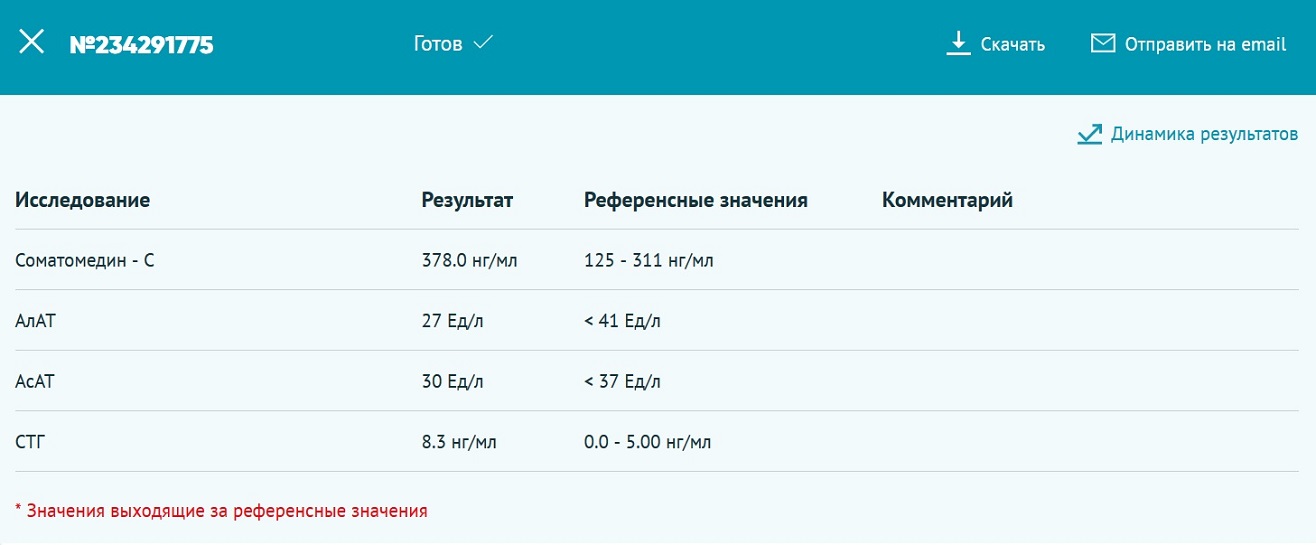Image resolution: width=1316 pixels, height=545 pixels.
Task: Select the АлАТ test row
Action: click(33, 321)
